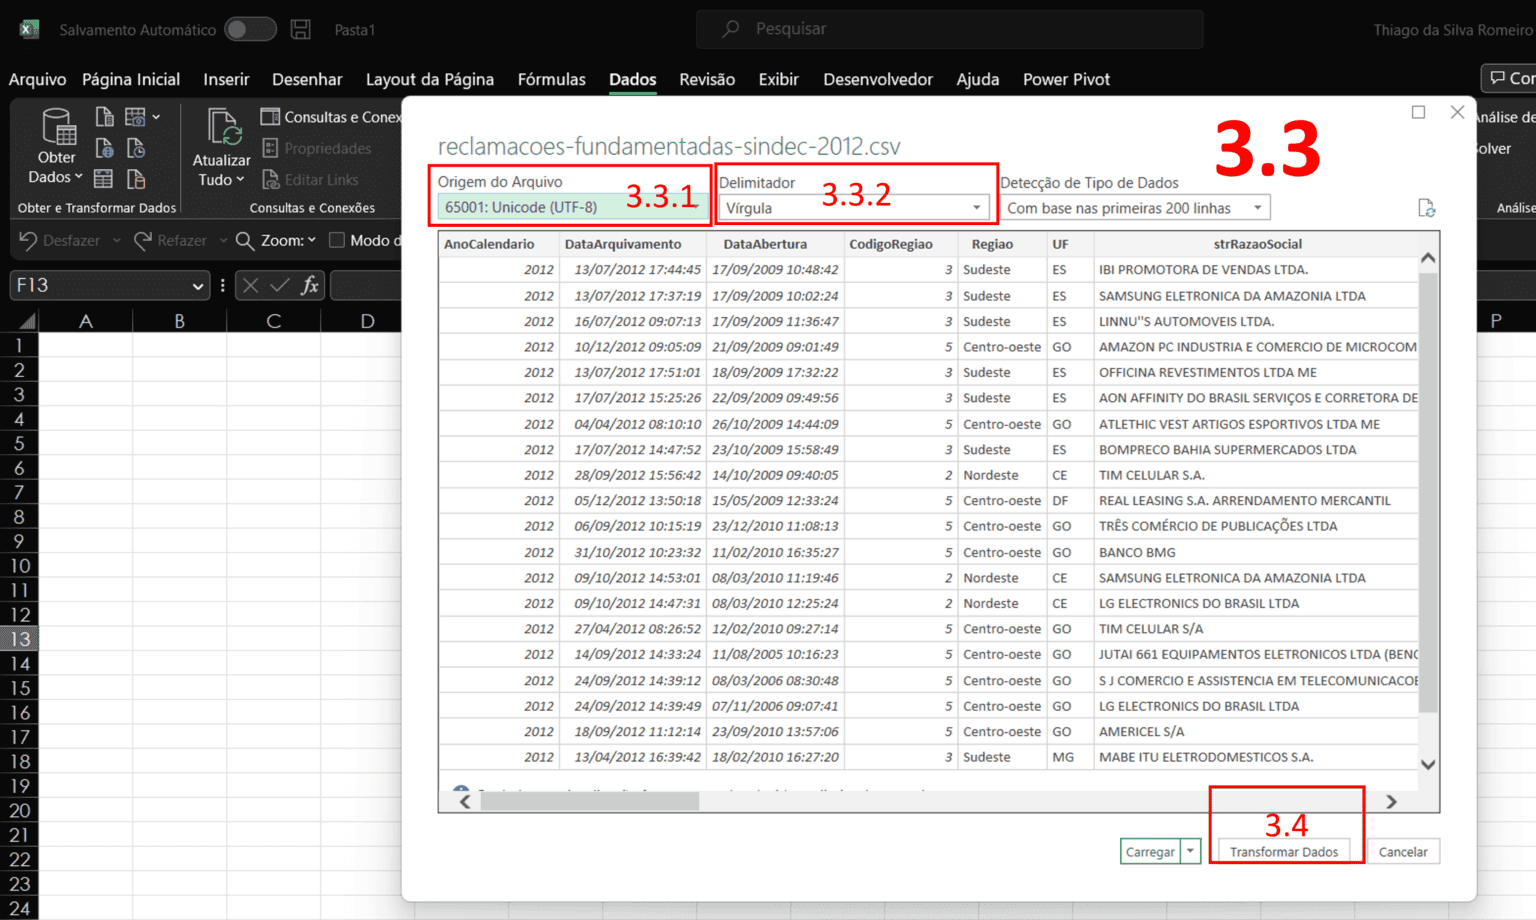Import data using the De Texto/CSV icon
Viewport: 1536px width, 920px height.
click(x=104, y=116)
